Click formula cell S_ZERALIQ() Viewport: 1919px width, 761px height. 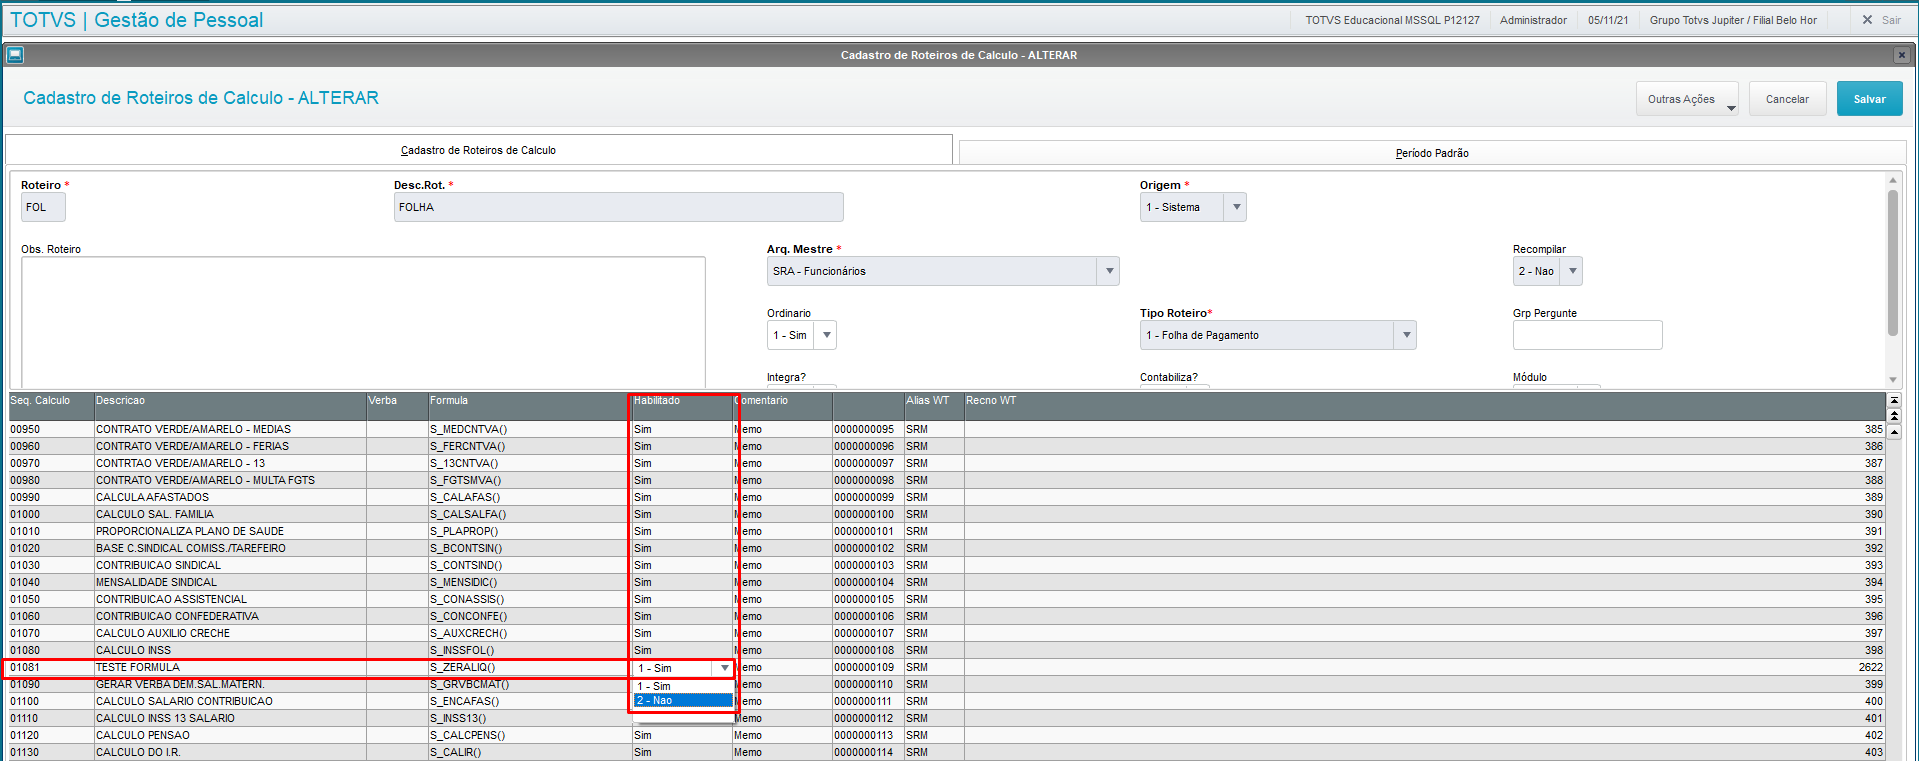pos(529,668)
